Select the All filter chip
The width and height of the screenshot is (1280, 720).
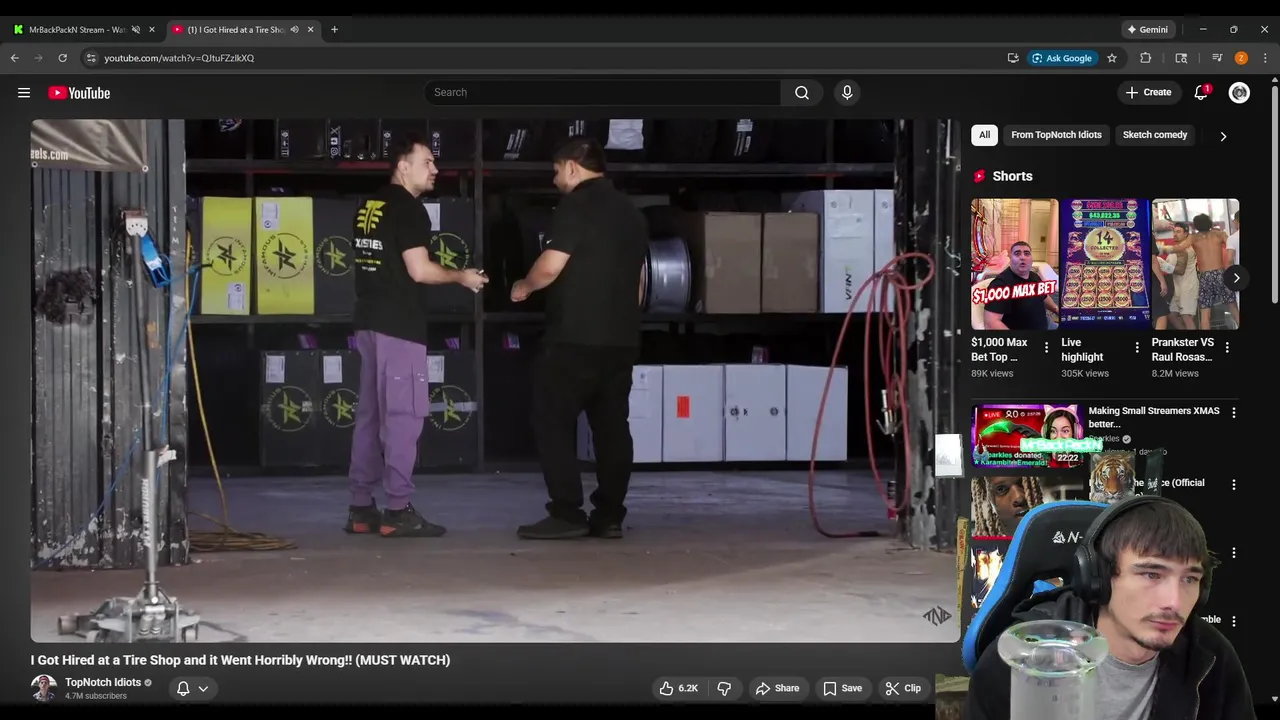click(984, 135)
